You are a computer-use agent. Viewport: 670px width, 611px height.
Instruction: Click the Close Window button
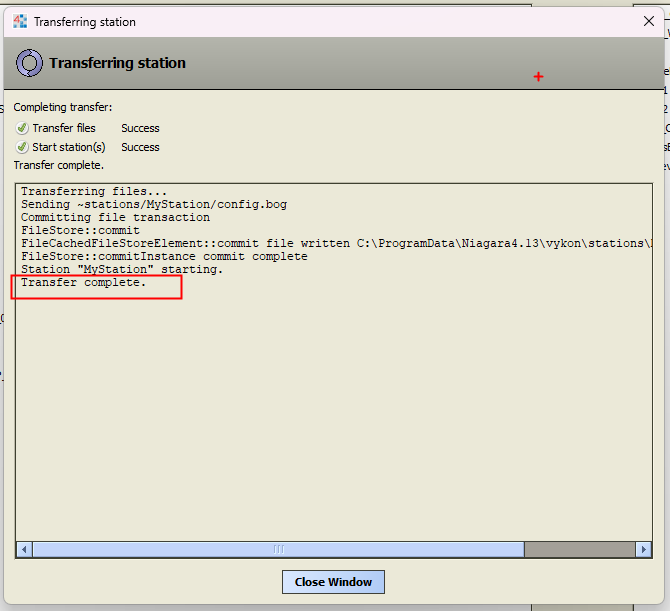[333, 582]
